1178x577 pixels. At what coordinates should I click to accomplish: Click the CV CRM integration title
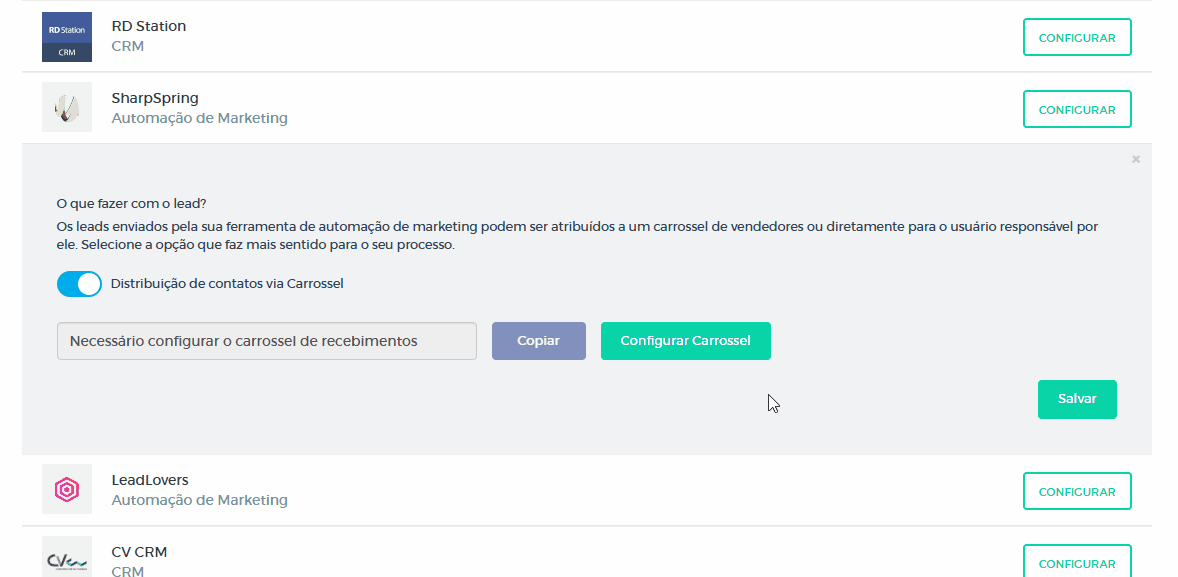point(139,552)
